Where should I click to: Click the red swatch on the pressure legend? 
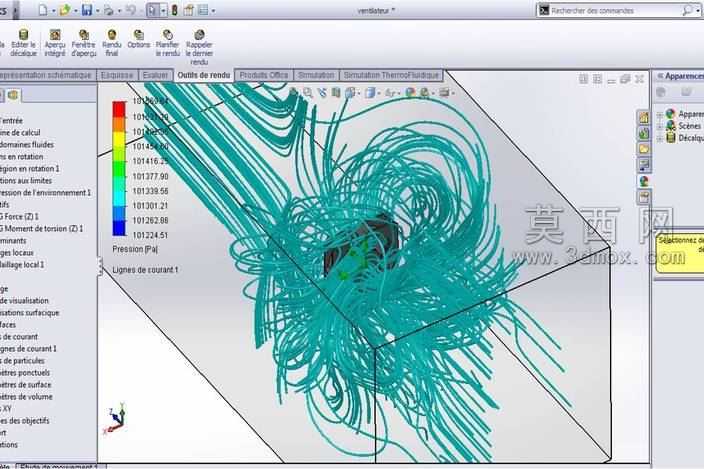click(x=119, y=109)
